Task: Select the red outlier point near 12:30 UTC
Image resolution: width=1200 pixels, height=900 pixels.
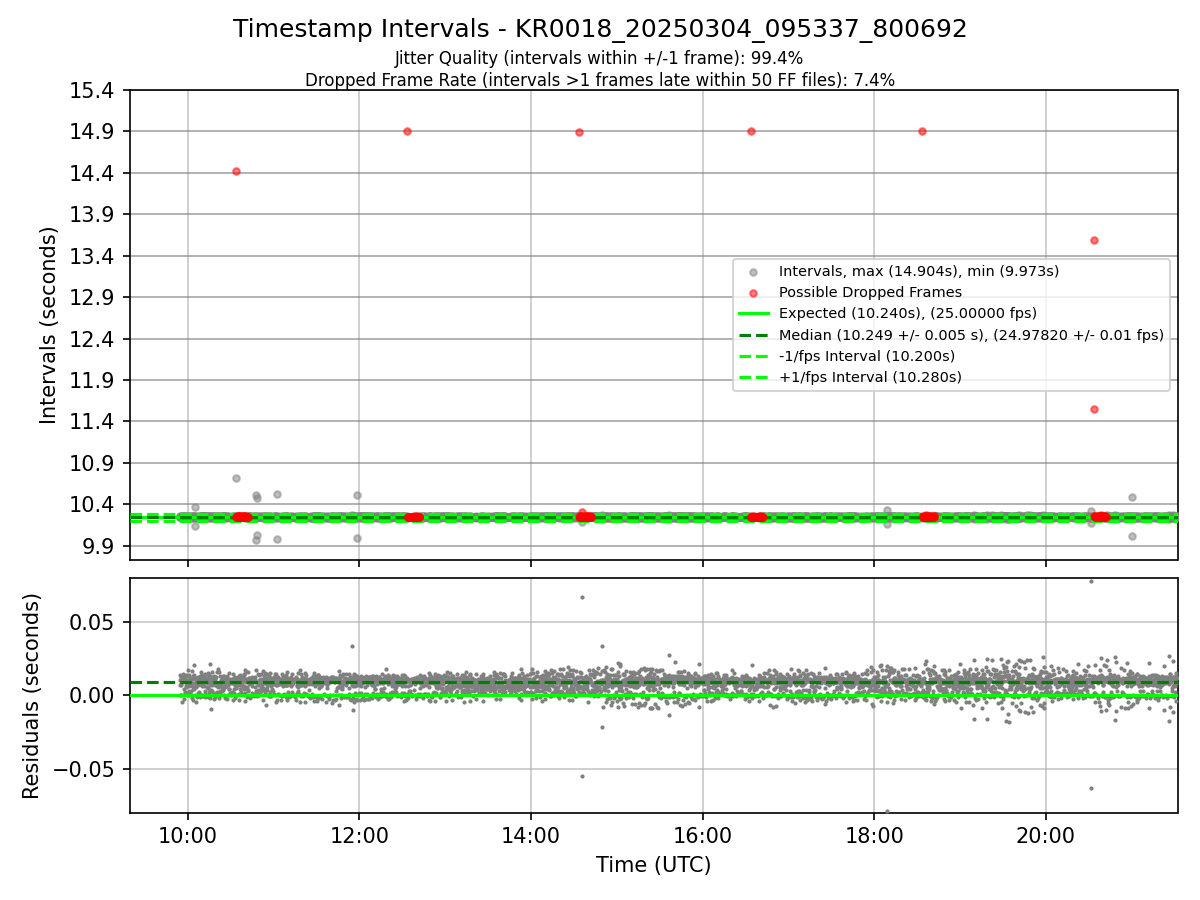Action: click(x=407, y=131)
